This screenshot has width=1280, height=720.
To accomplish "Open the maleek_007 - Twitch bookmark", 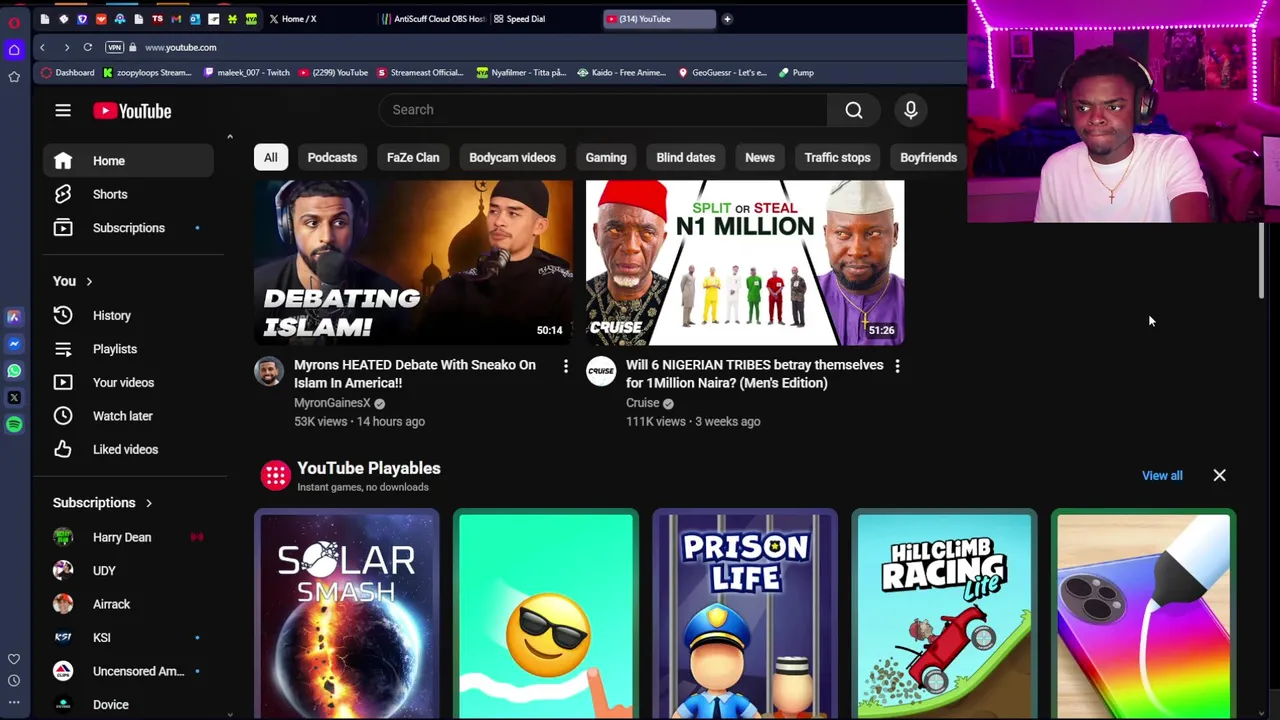I will tap(246, 73).
